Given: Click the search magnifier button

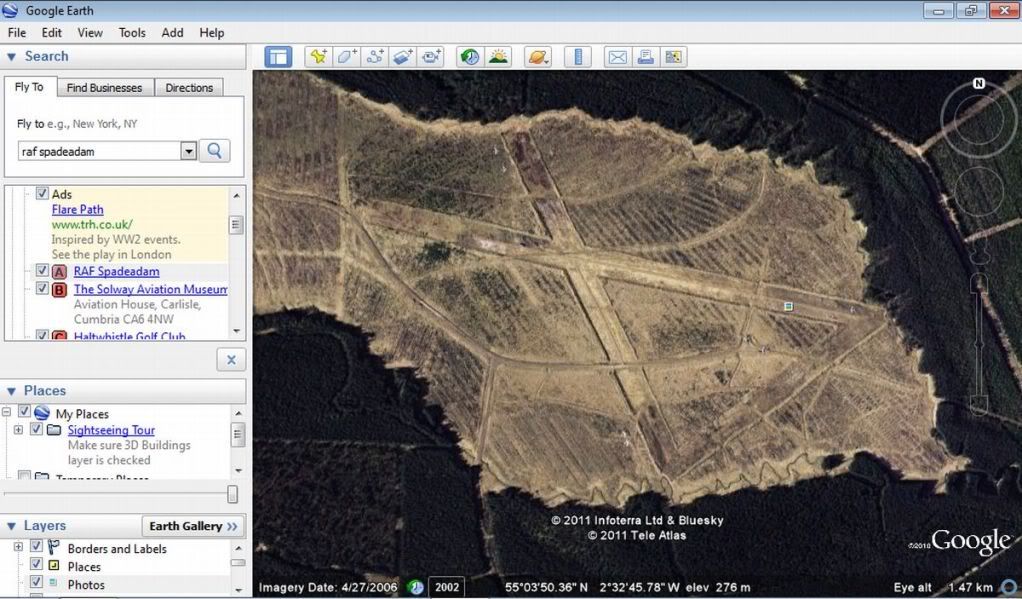Looking at the screenshot, I should pyautogui.click(x=214, y=151).
